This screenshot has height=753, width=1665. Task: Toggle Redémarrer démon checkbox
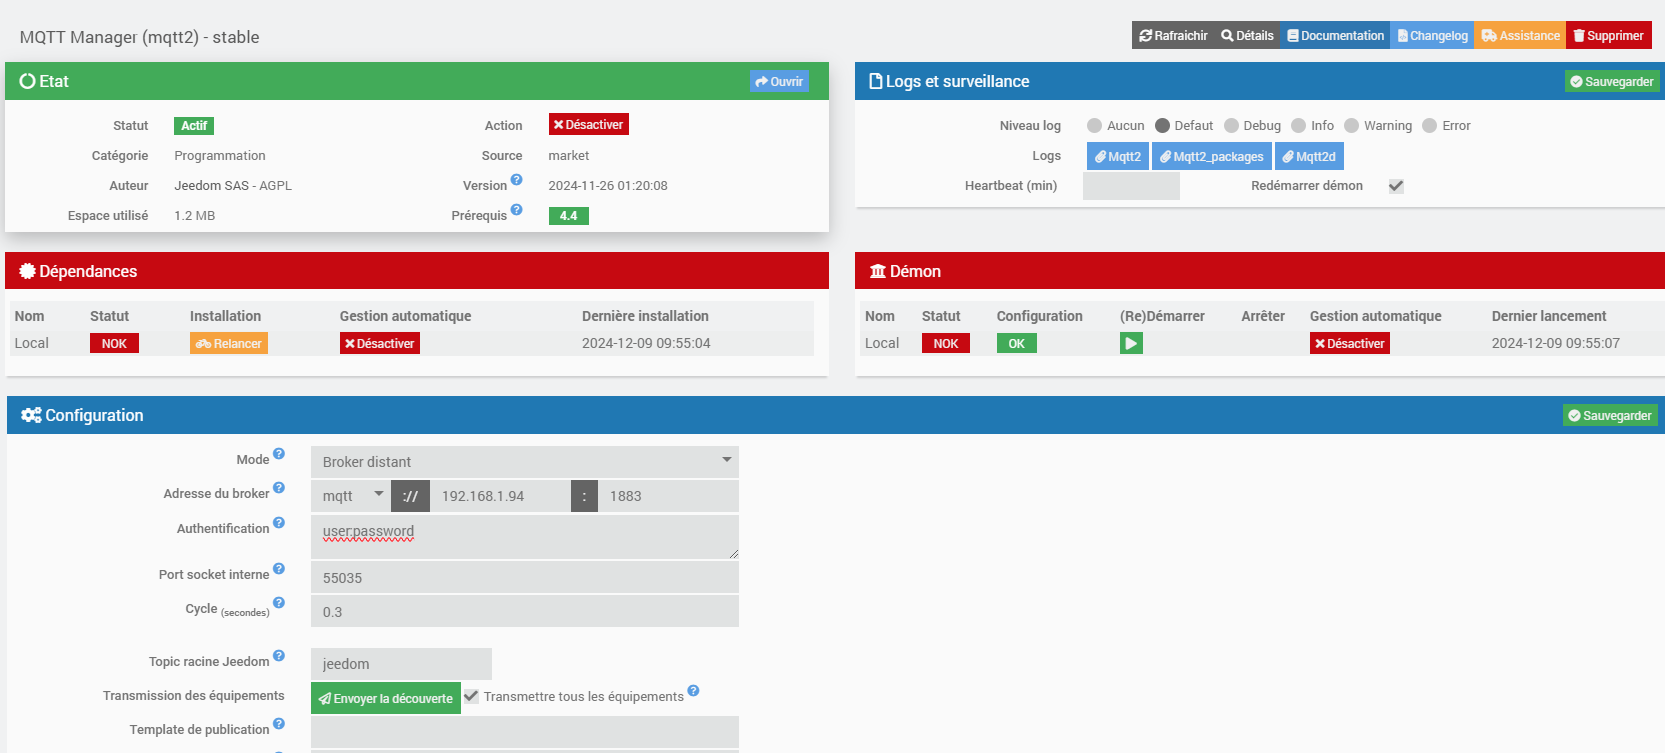point(1396,186)
